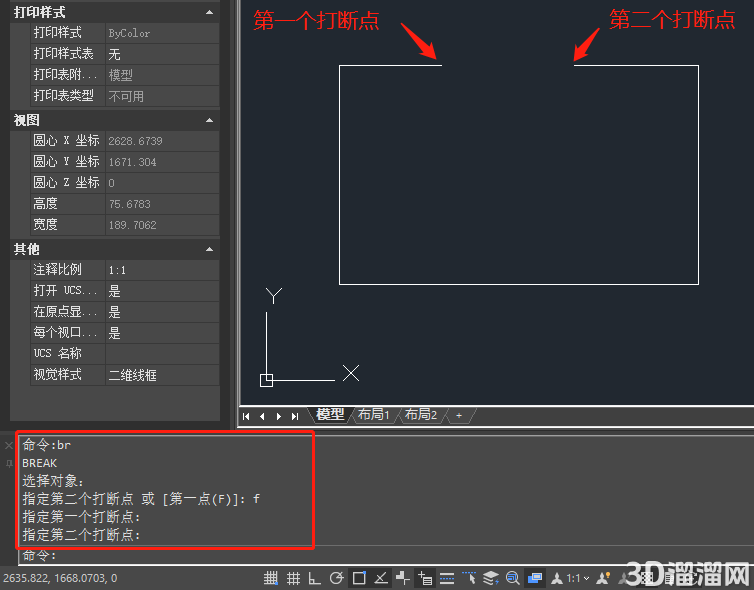Viewport: 754px width, 590px height.
Task: Click the command line 命令: input
Action: (385, 556)
